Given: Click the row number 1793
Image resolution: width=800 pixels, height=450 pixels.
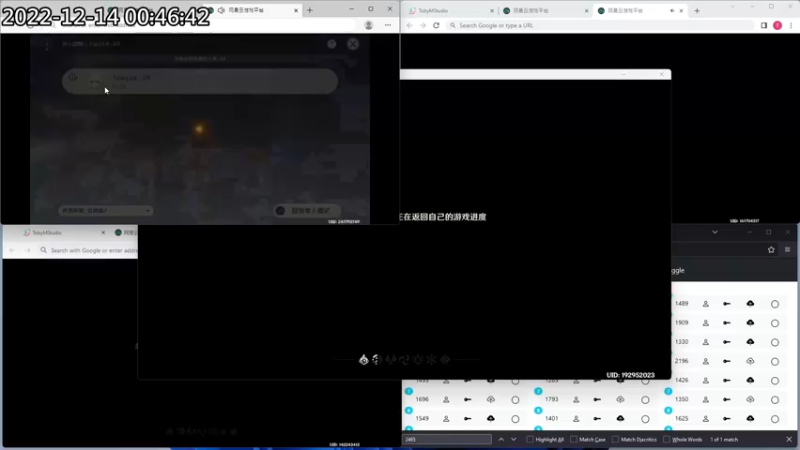Looking at the screenshot, I should point(552,399).
